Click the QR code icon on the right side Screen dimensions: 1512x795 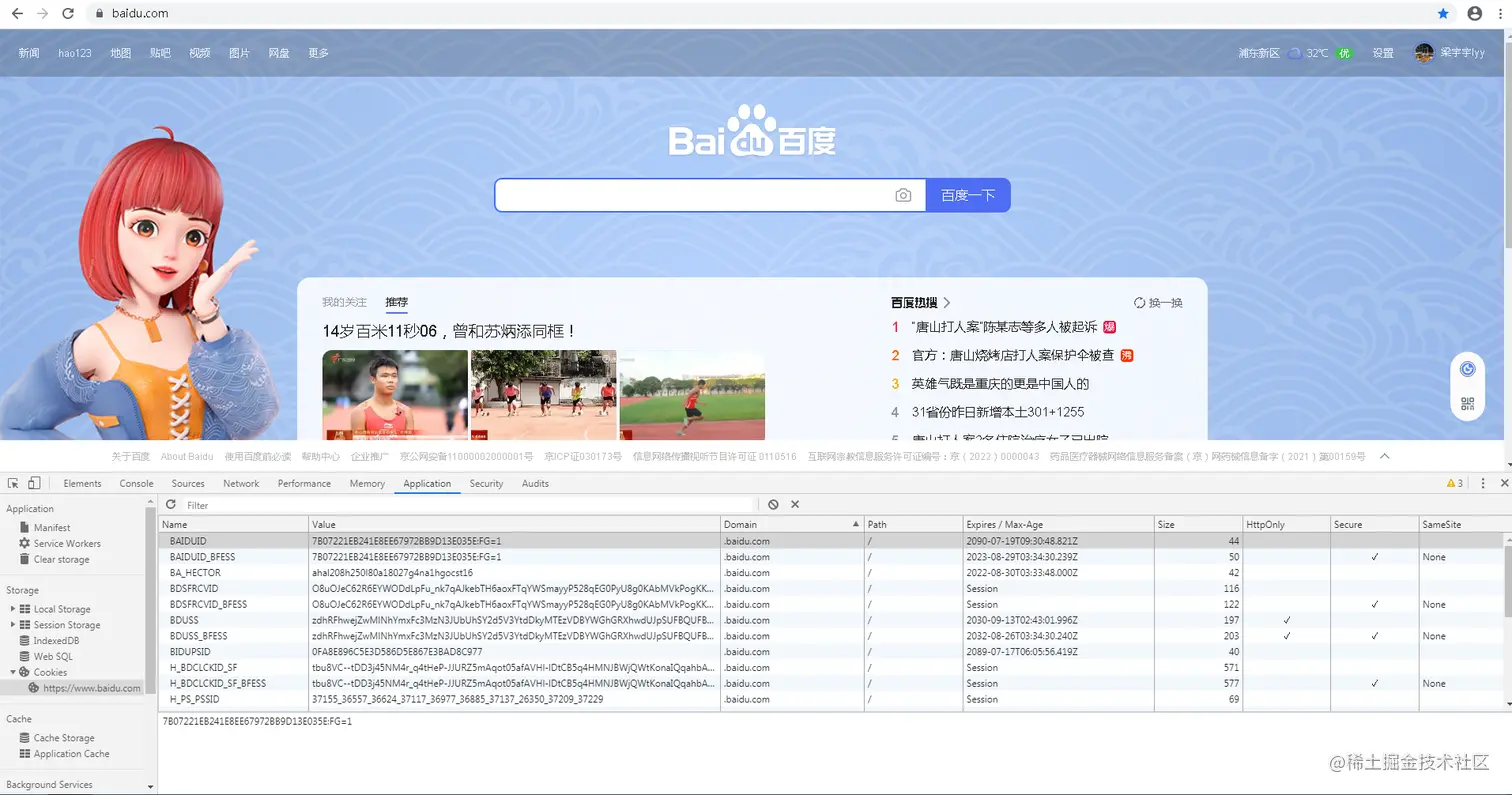click(x=1467, y=403)
